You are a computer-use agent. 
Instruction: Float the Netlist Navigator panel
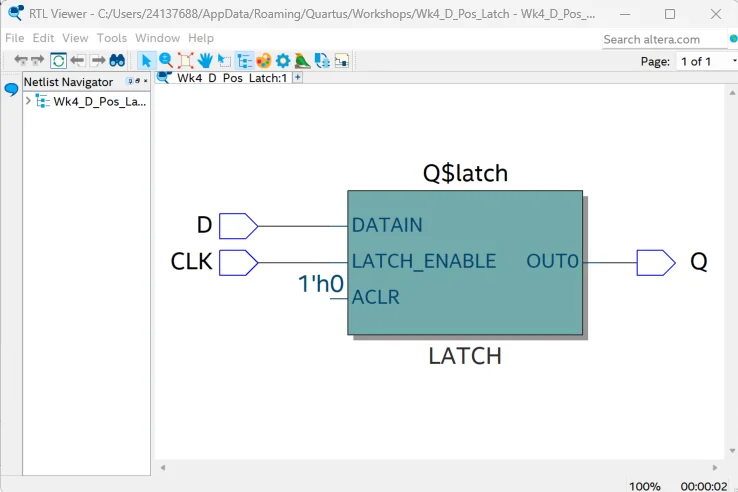(137, 81)
